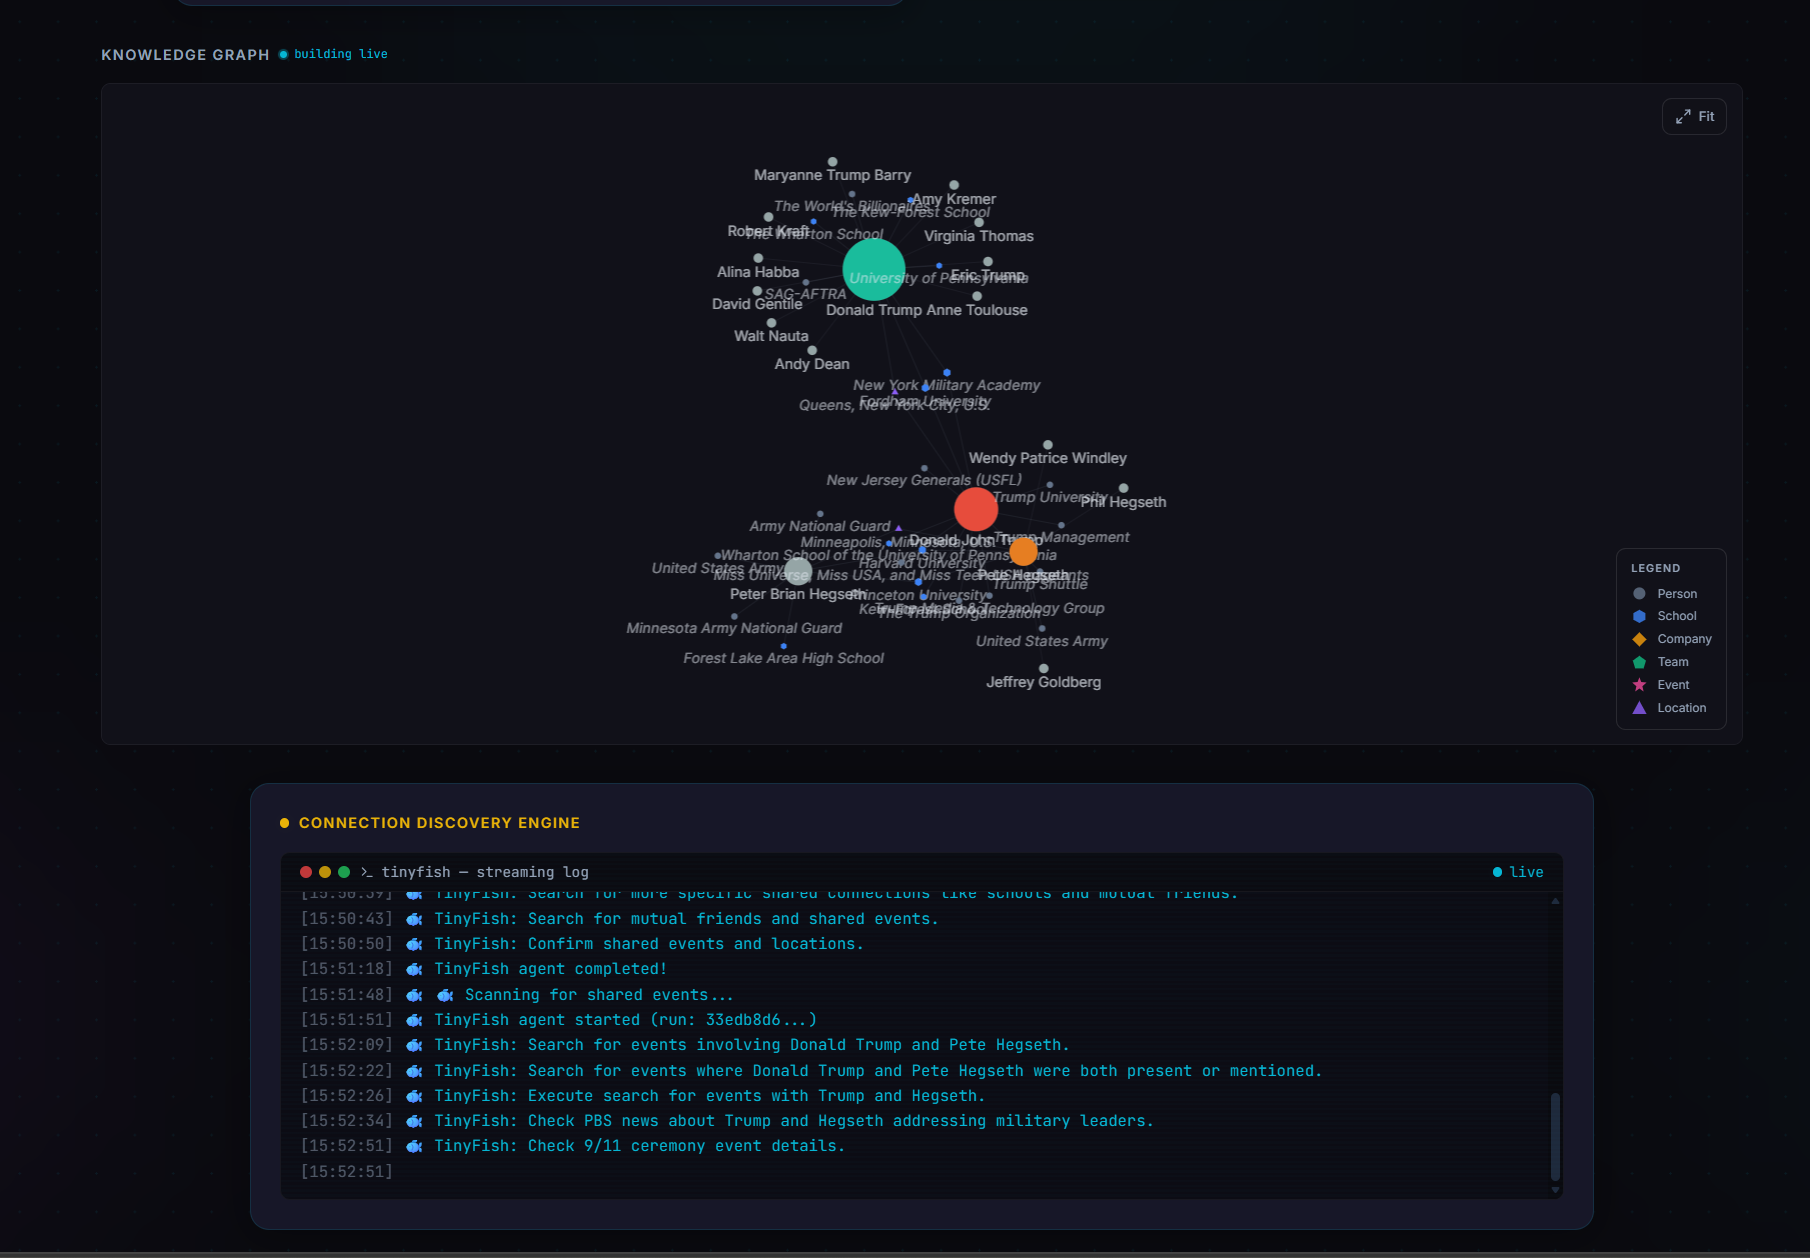The height and width of the screenshot is (1258, 1810).
Task: Click the blue School legend hexagon
Action: coord(1639,616)
